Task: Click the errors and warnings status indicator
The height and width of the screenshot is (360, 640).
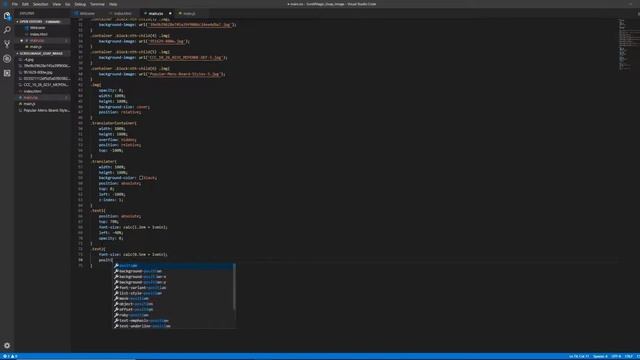Action: pyautogui.click(x=11, y=356)
